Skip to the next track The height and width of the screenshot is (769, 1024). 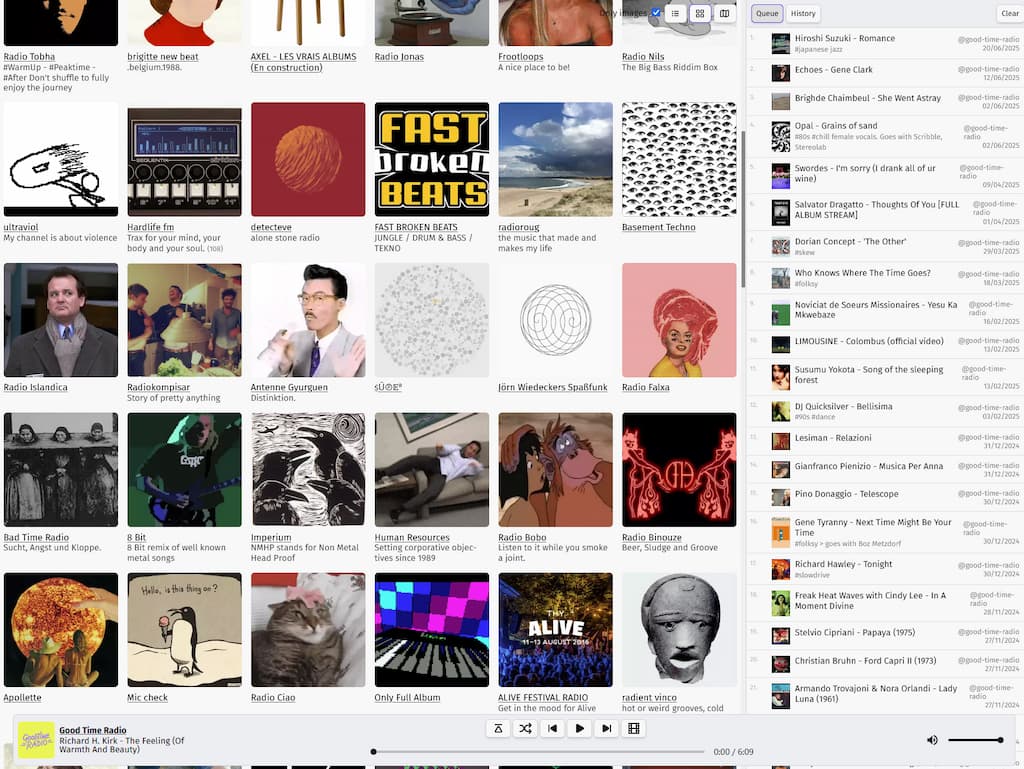[606, 729]
